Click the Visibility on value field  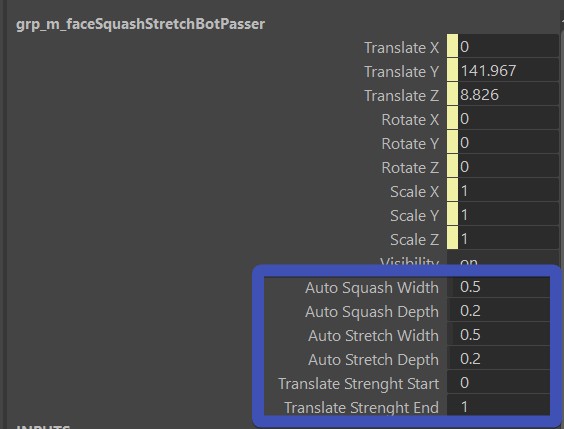[503, 259]
